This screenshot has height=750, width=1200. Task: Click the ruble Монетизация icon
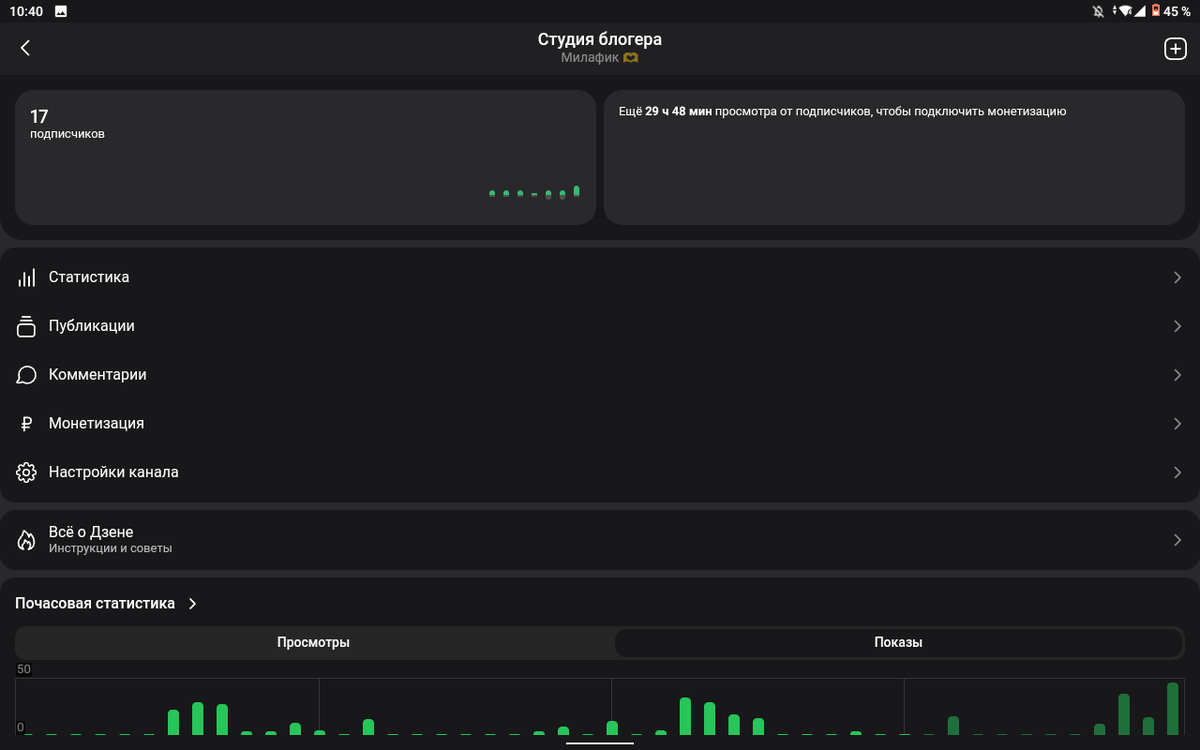[x=27, y=424]
